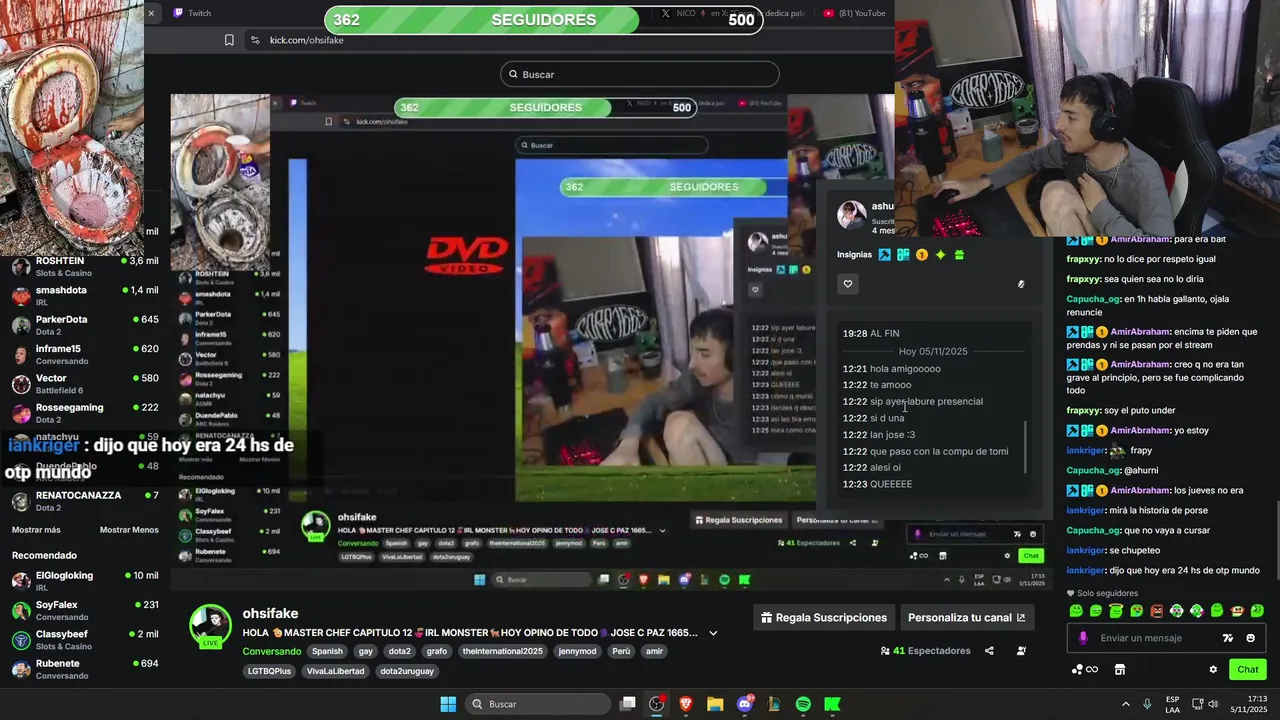1280x720 pixels.
Task: Select the dota2 tag
Action: (400, 651)
